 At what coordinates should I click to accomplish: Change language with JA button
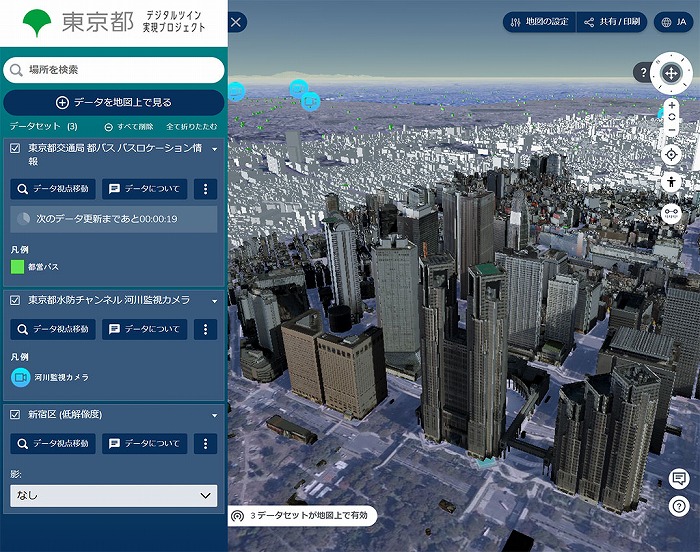[x=673, y=22]
